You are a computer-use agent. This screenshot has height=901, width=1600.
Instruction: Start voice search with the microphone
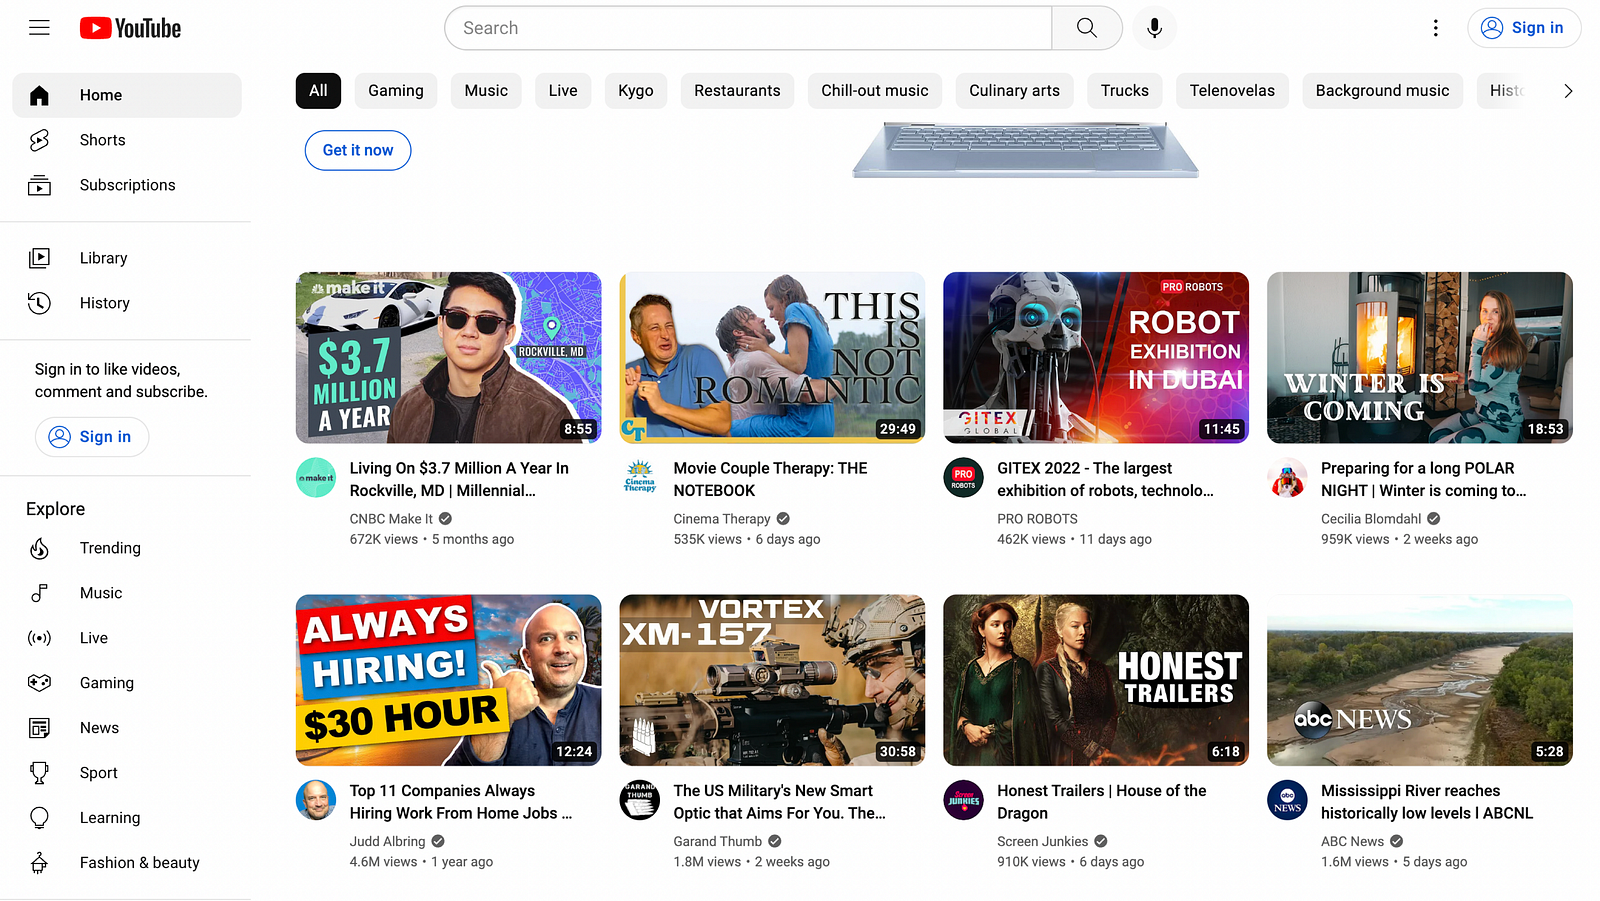[1155, 28]
